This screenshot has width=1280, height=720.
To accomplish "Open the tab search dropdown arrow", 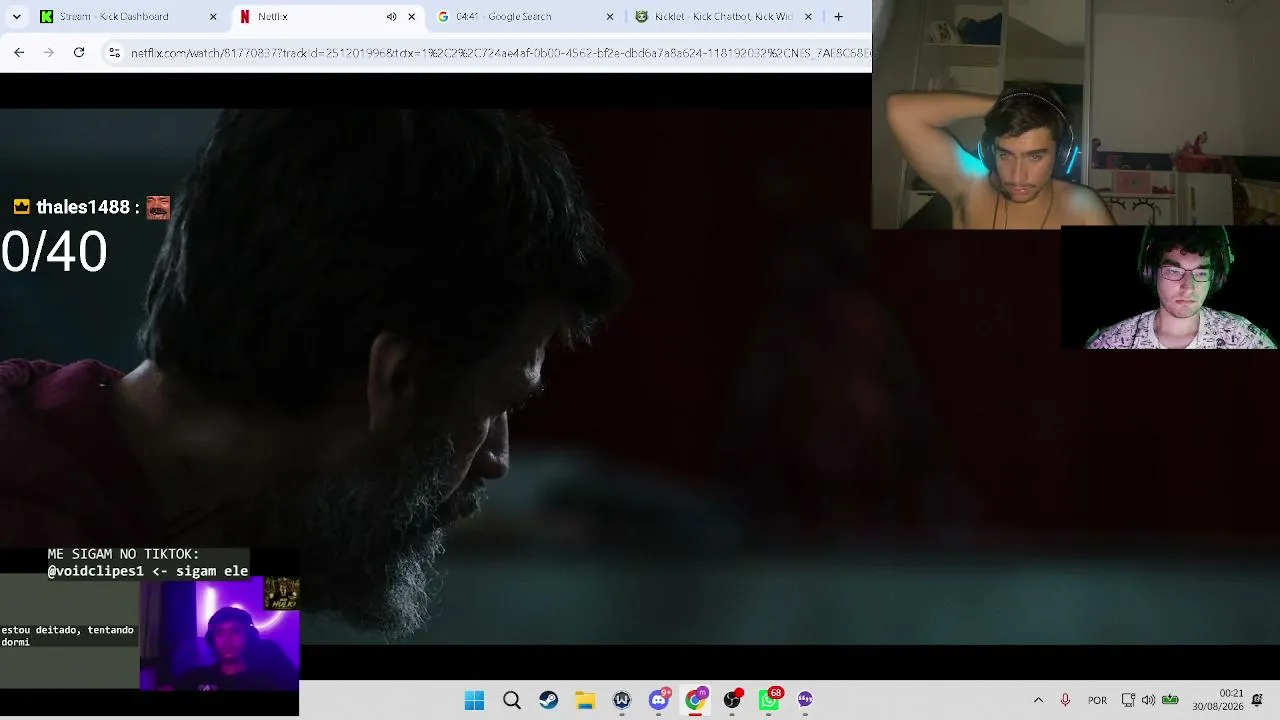I will pyautogui.click(x=16, y=16).
